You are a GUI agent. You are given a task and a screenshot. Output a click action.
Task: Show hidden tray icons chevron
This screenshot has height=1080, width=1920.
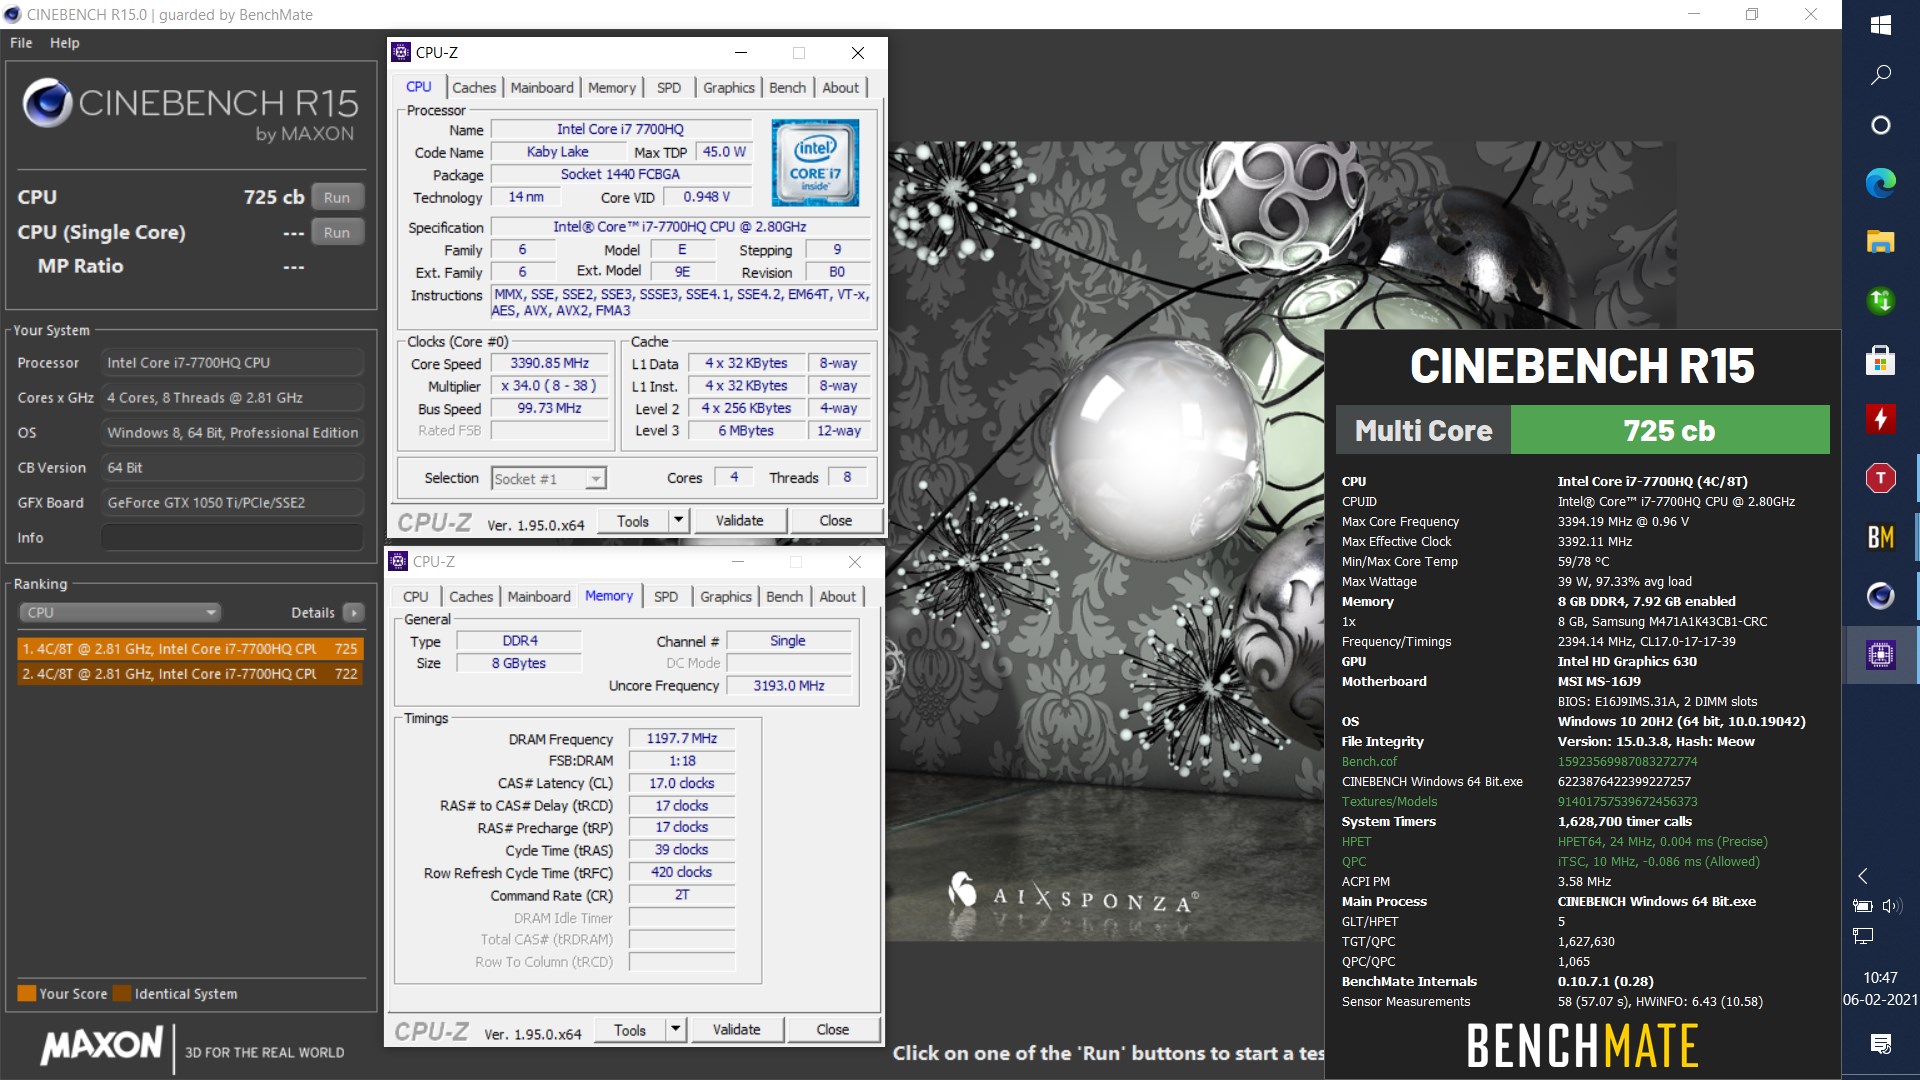click(x=1863, y=876)
